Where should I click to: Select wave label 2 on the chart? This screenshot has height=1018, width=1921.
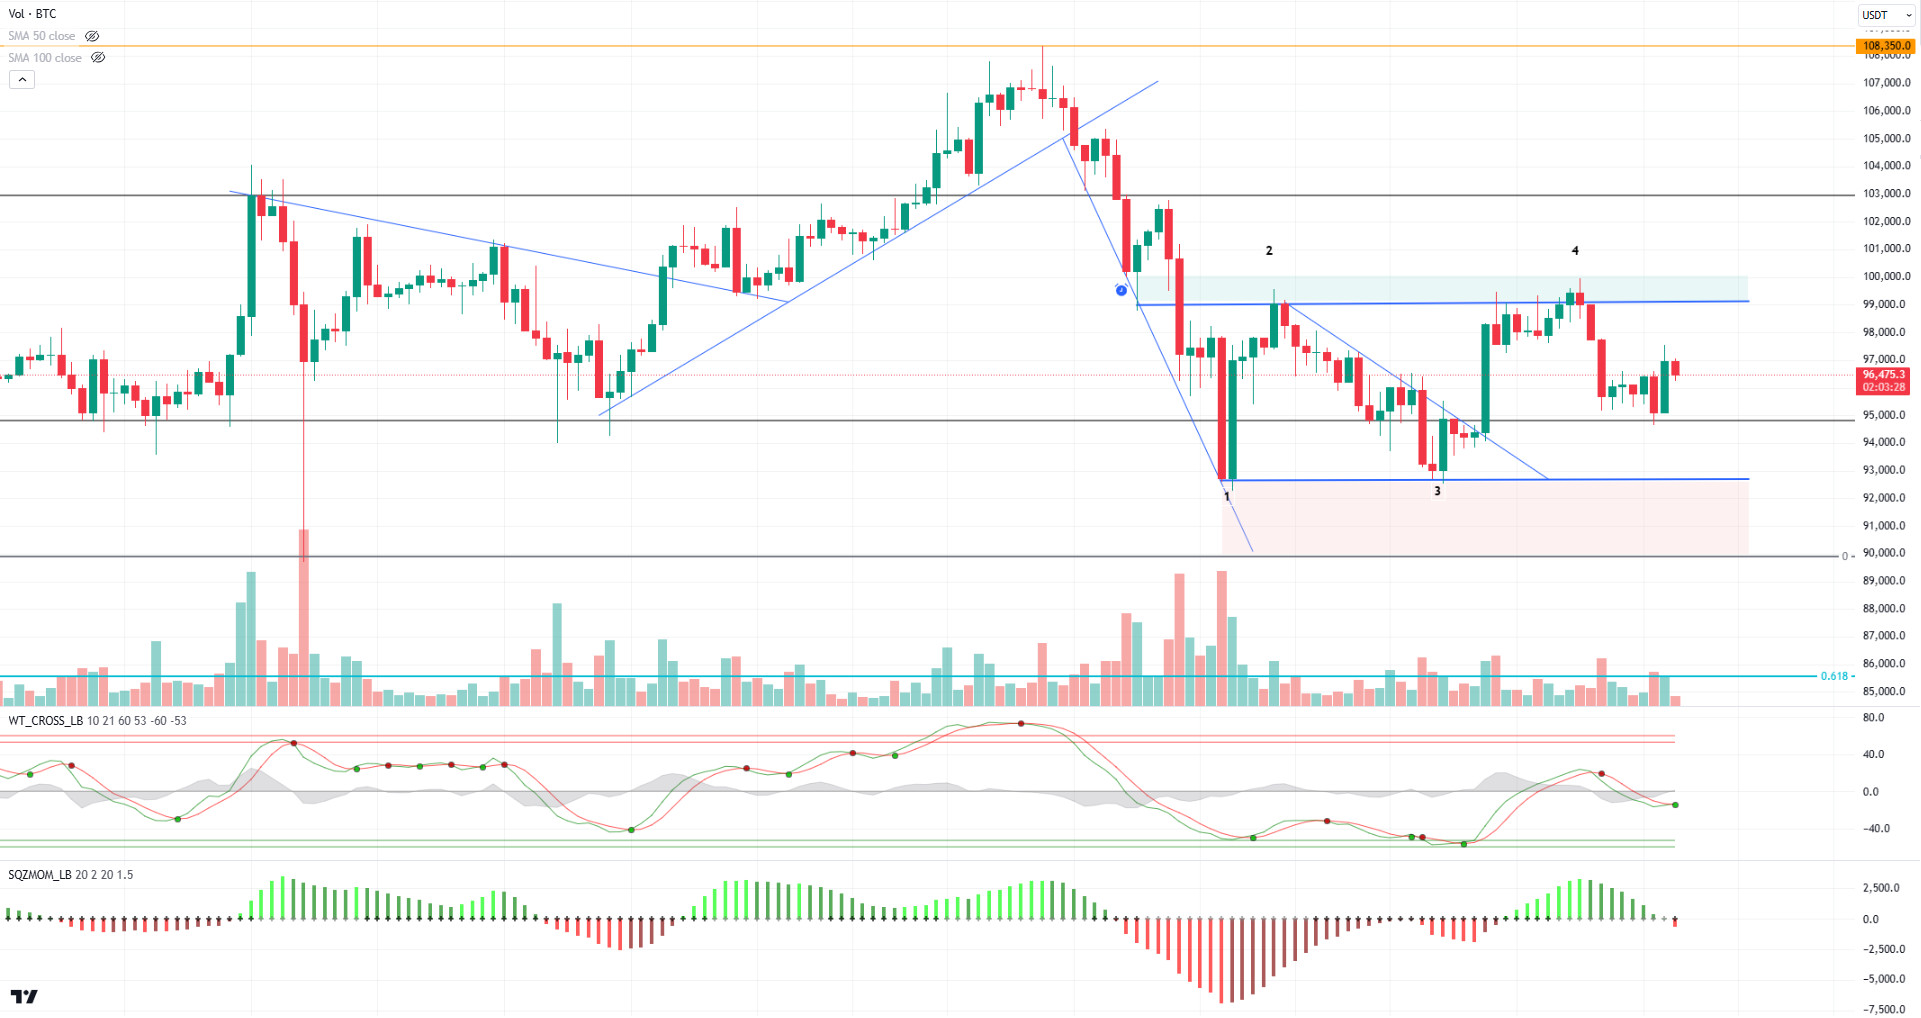coord(1269,251)
